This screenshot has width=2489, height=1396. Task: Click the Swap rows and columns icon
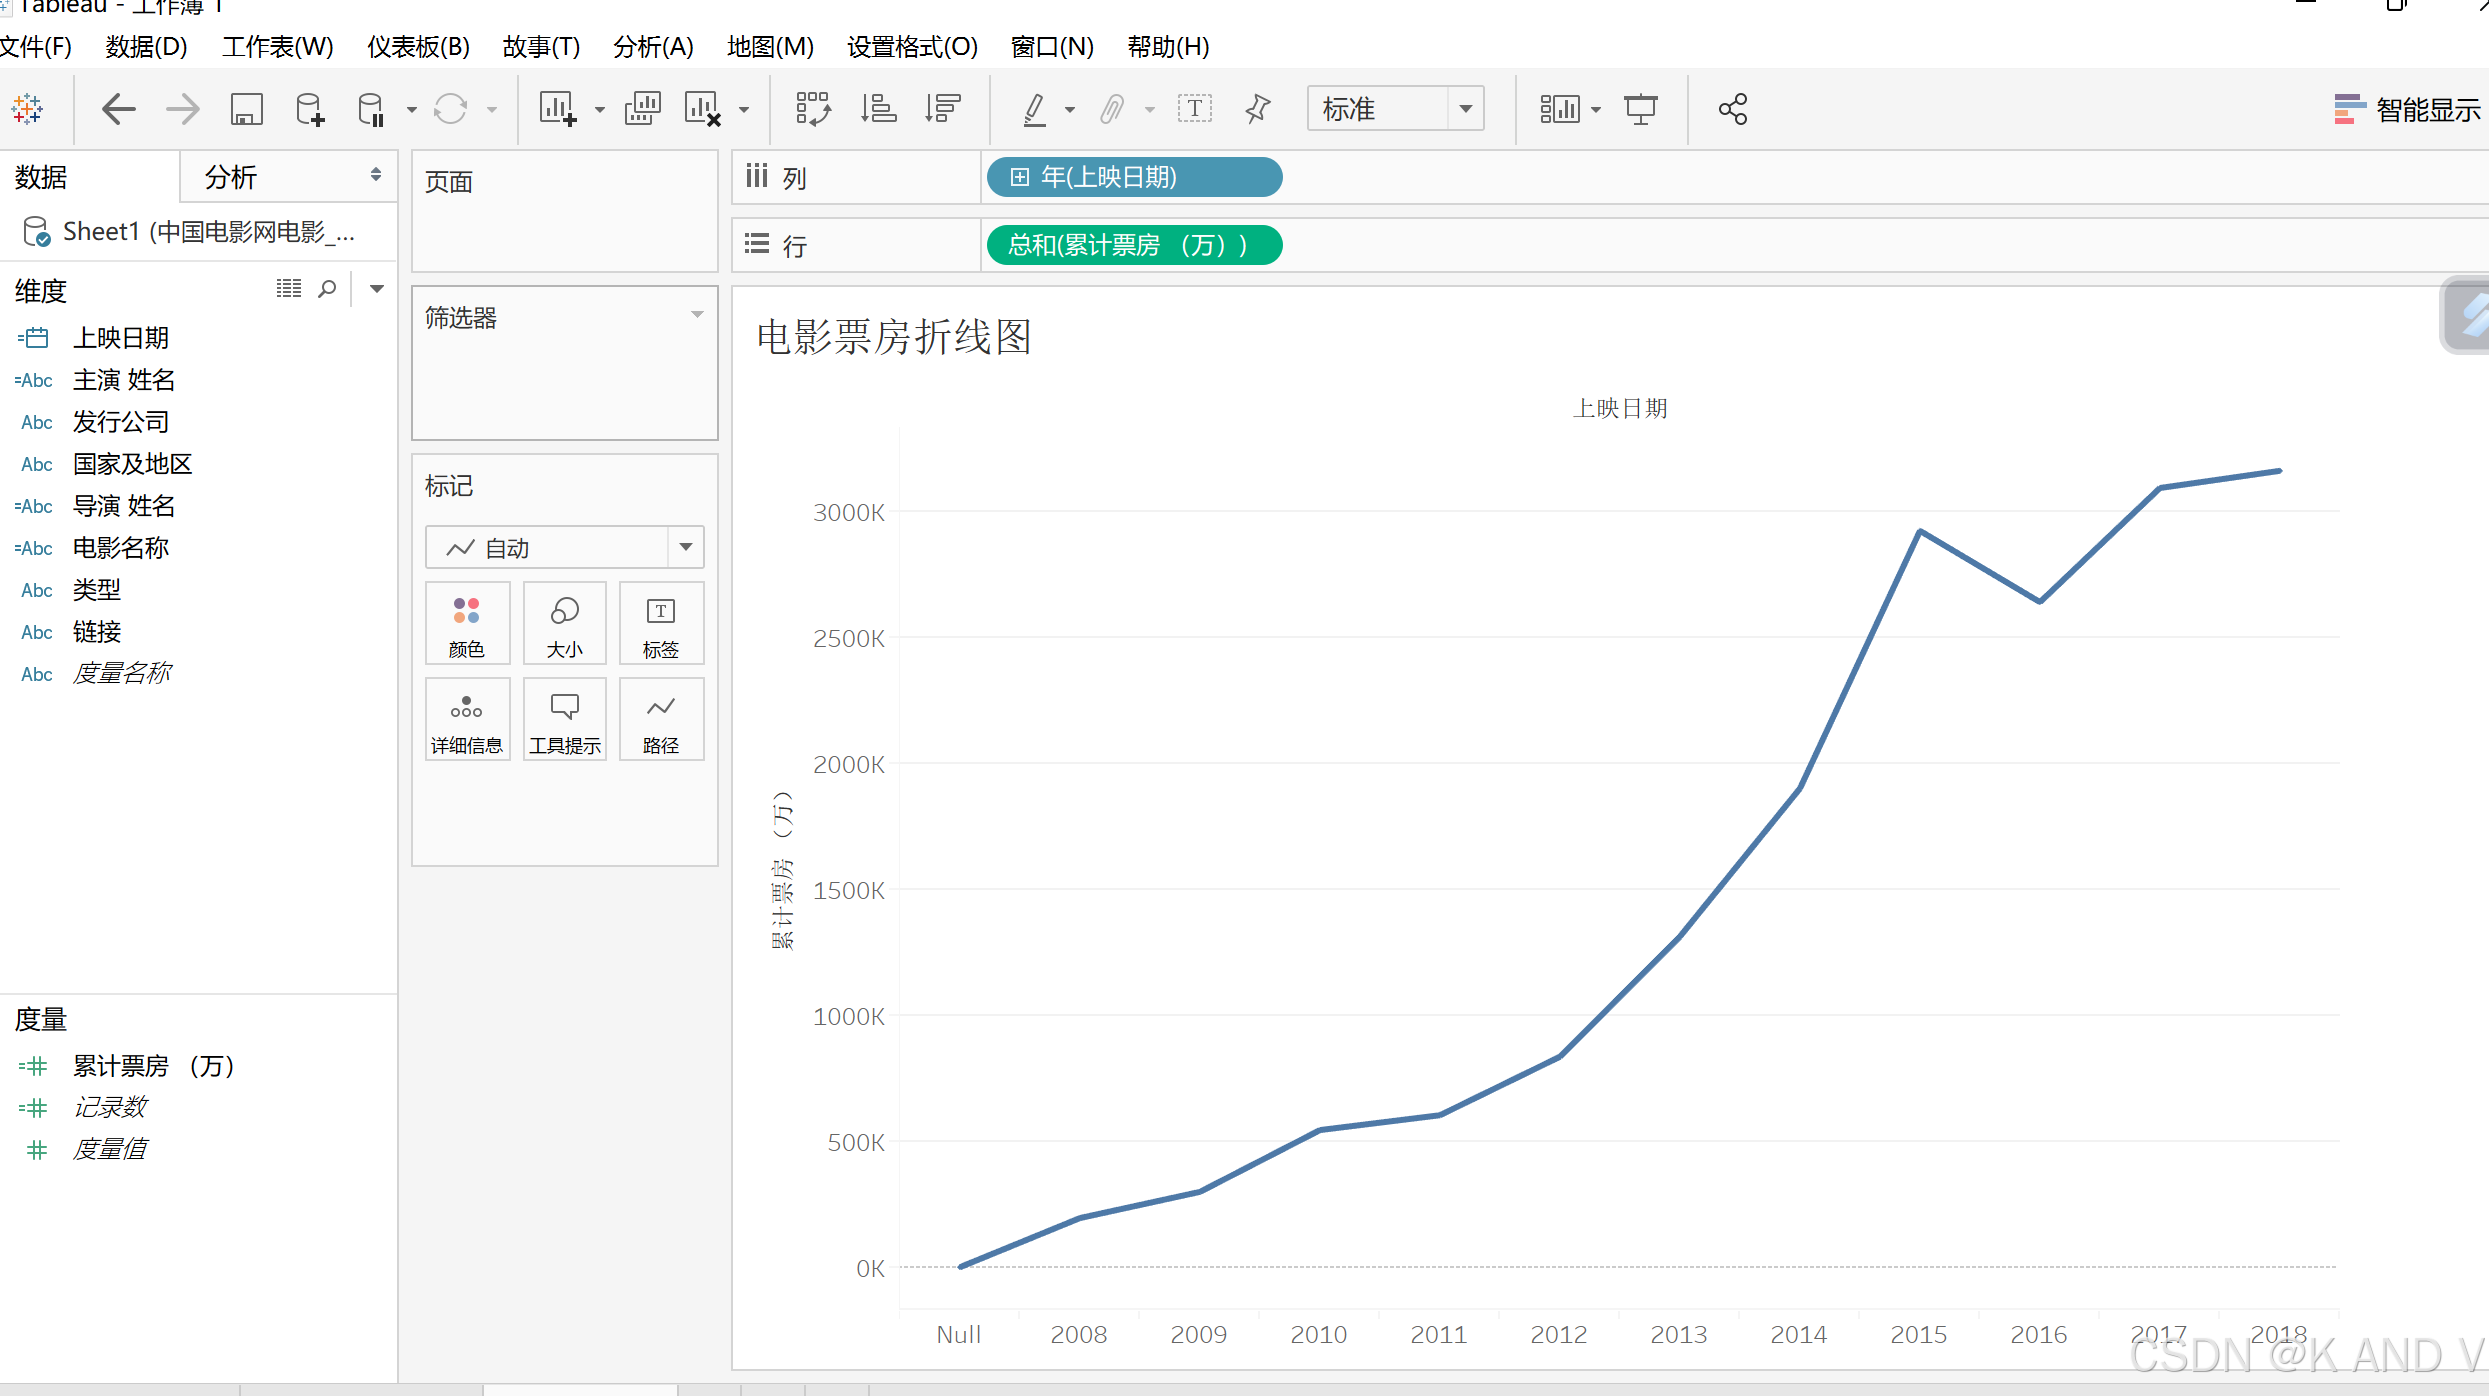(812, 109)
